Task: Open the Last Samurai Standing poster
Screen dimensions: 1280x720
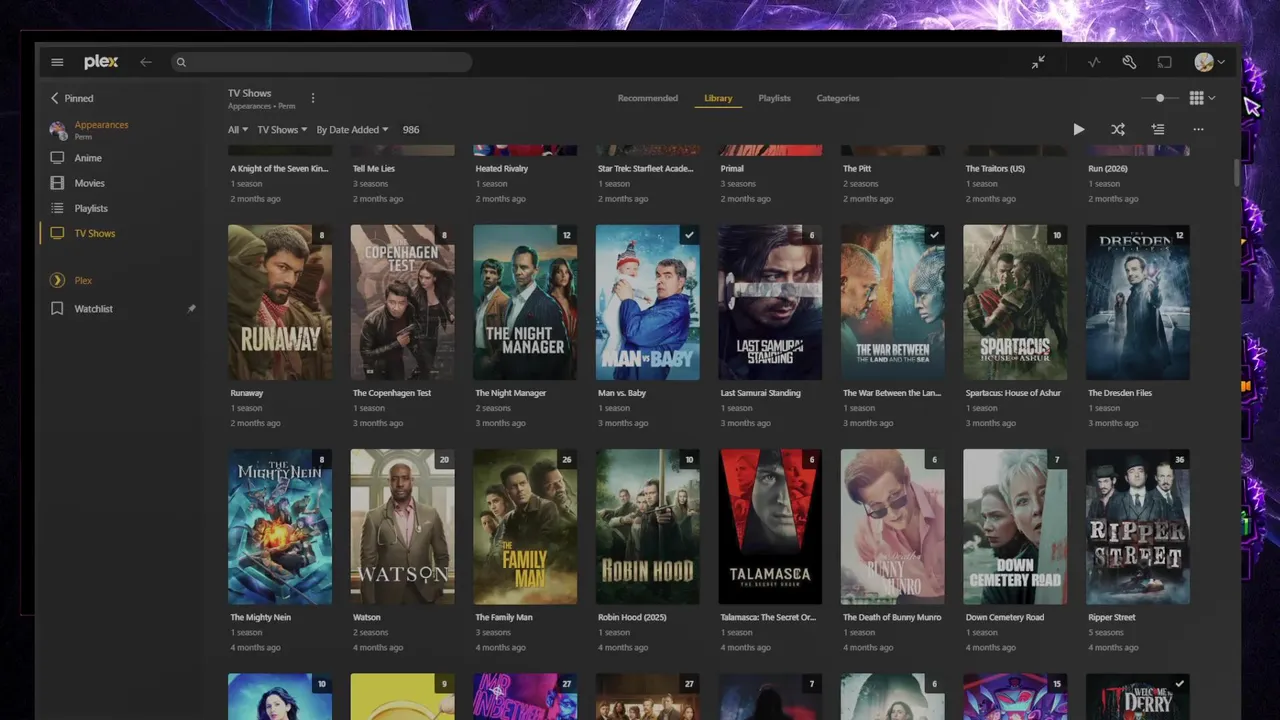Action: 770,302
